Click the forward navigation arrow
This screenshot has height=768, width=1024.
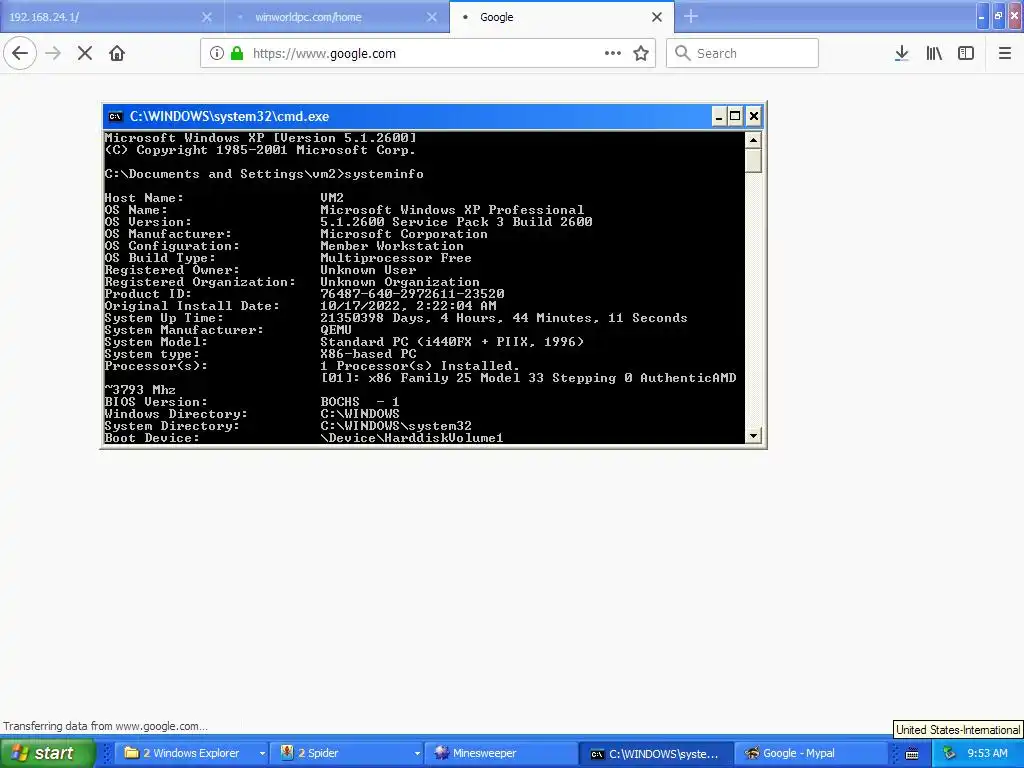53,53
